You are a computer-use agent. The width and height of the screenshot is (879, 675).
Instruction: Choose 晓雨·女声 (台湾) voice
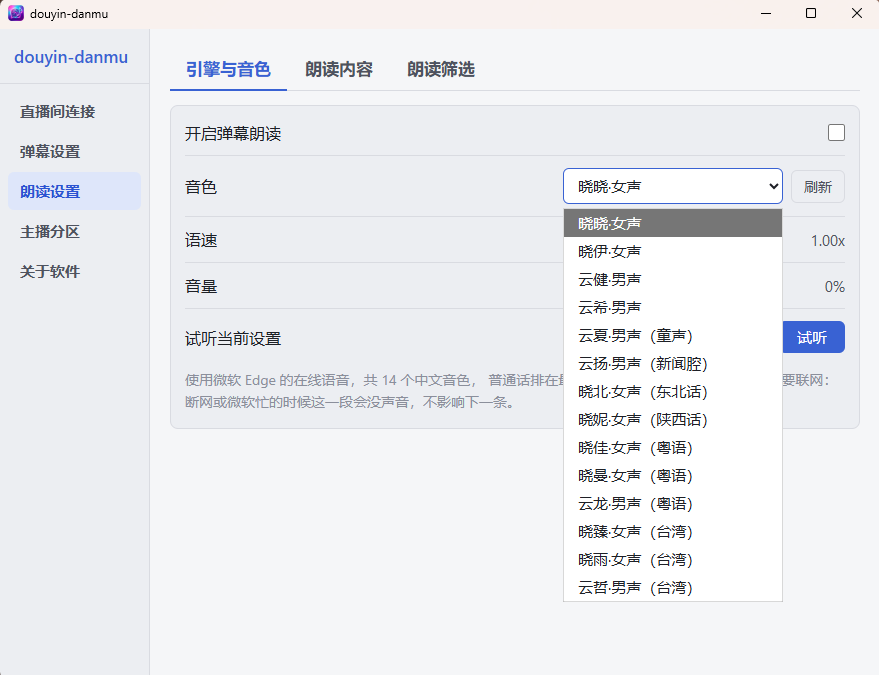pos(672,560)
